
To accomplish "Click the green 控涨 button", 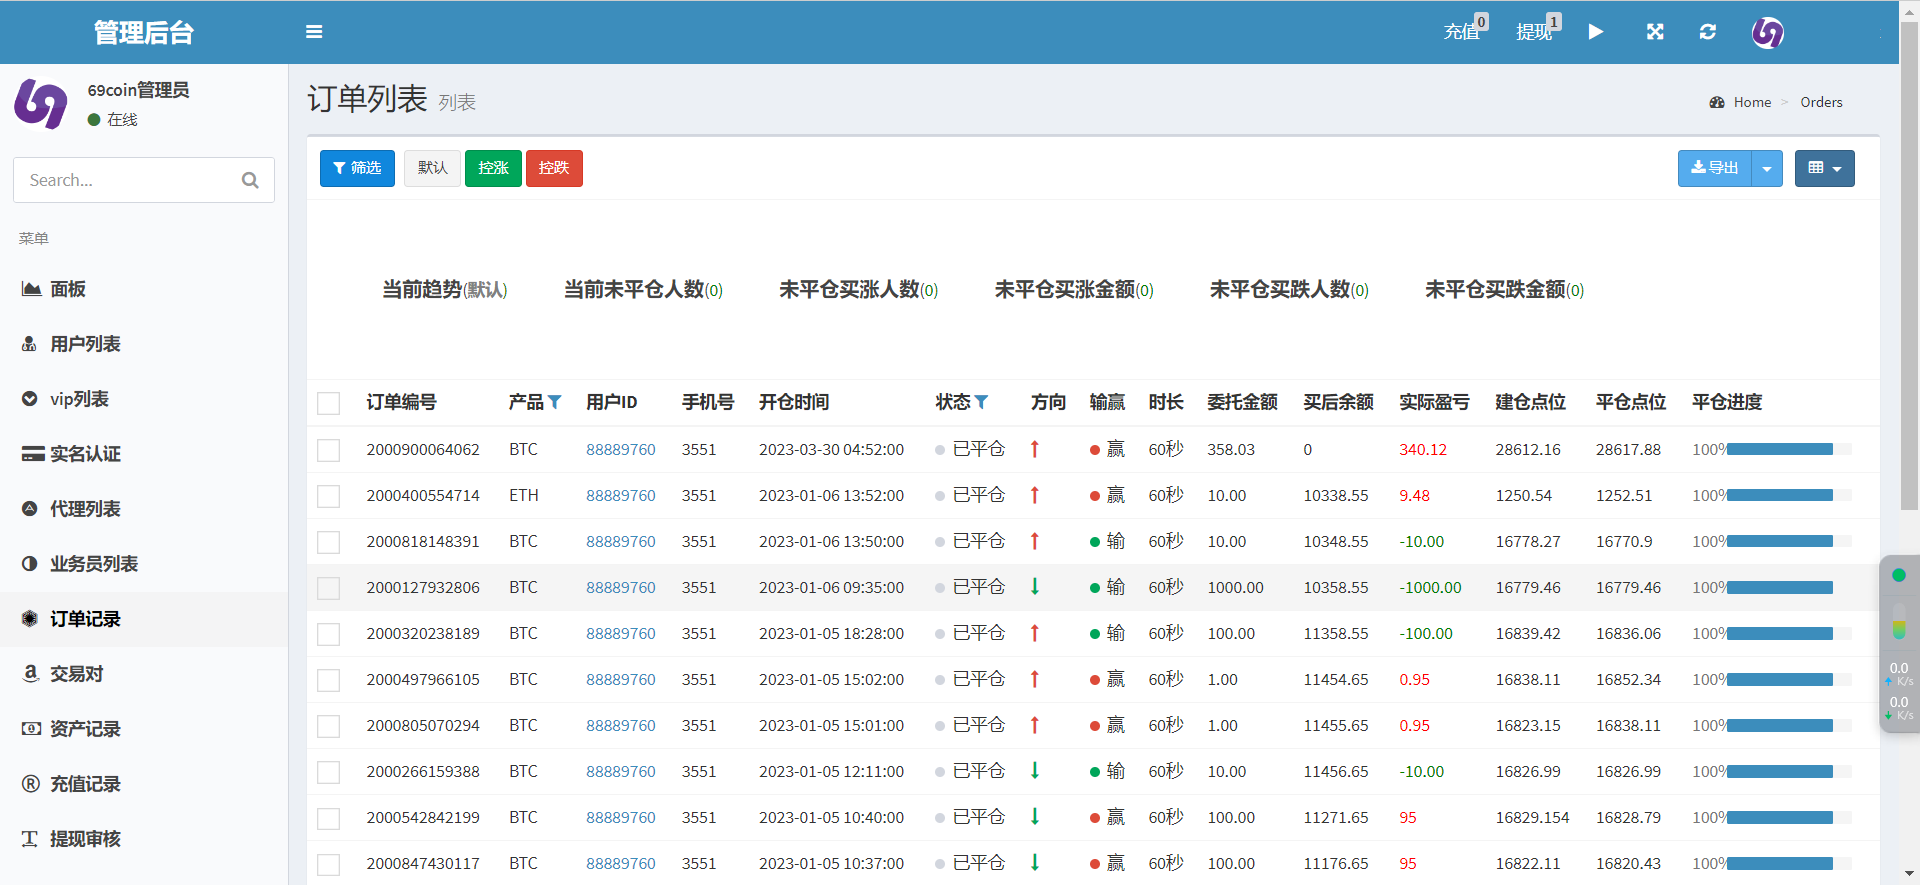I will [493, 168].
